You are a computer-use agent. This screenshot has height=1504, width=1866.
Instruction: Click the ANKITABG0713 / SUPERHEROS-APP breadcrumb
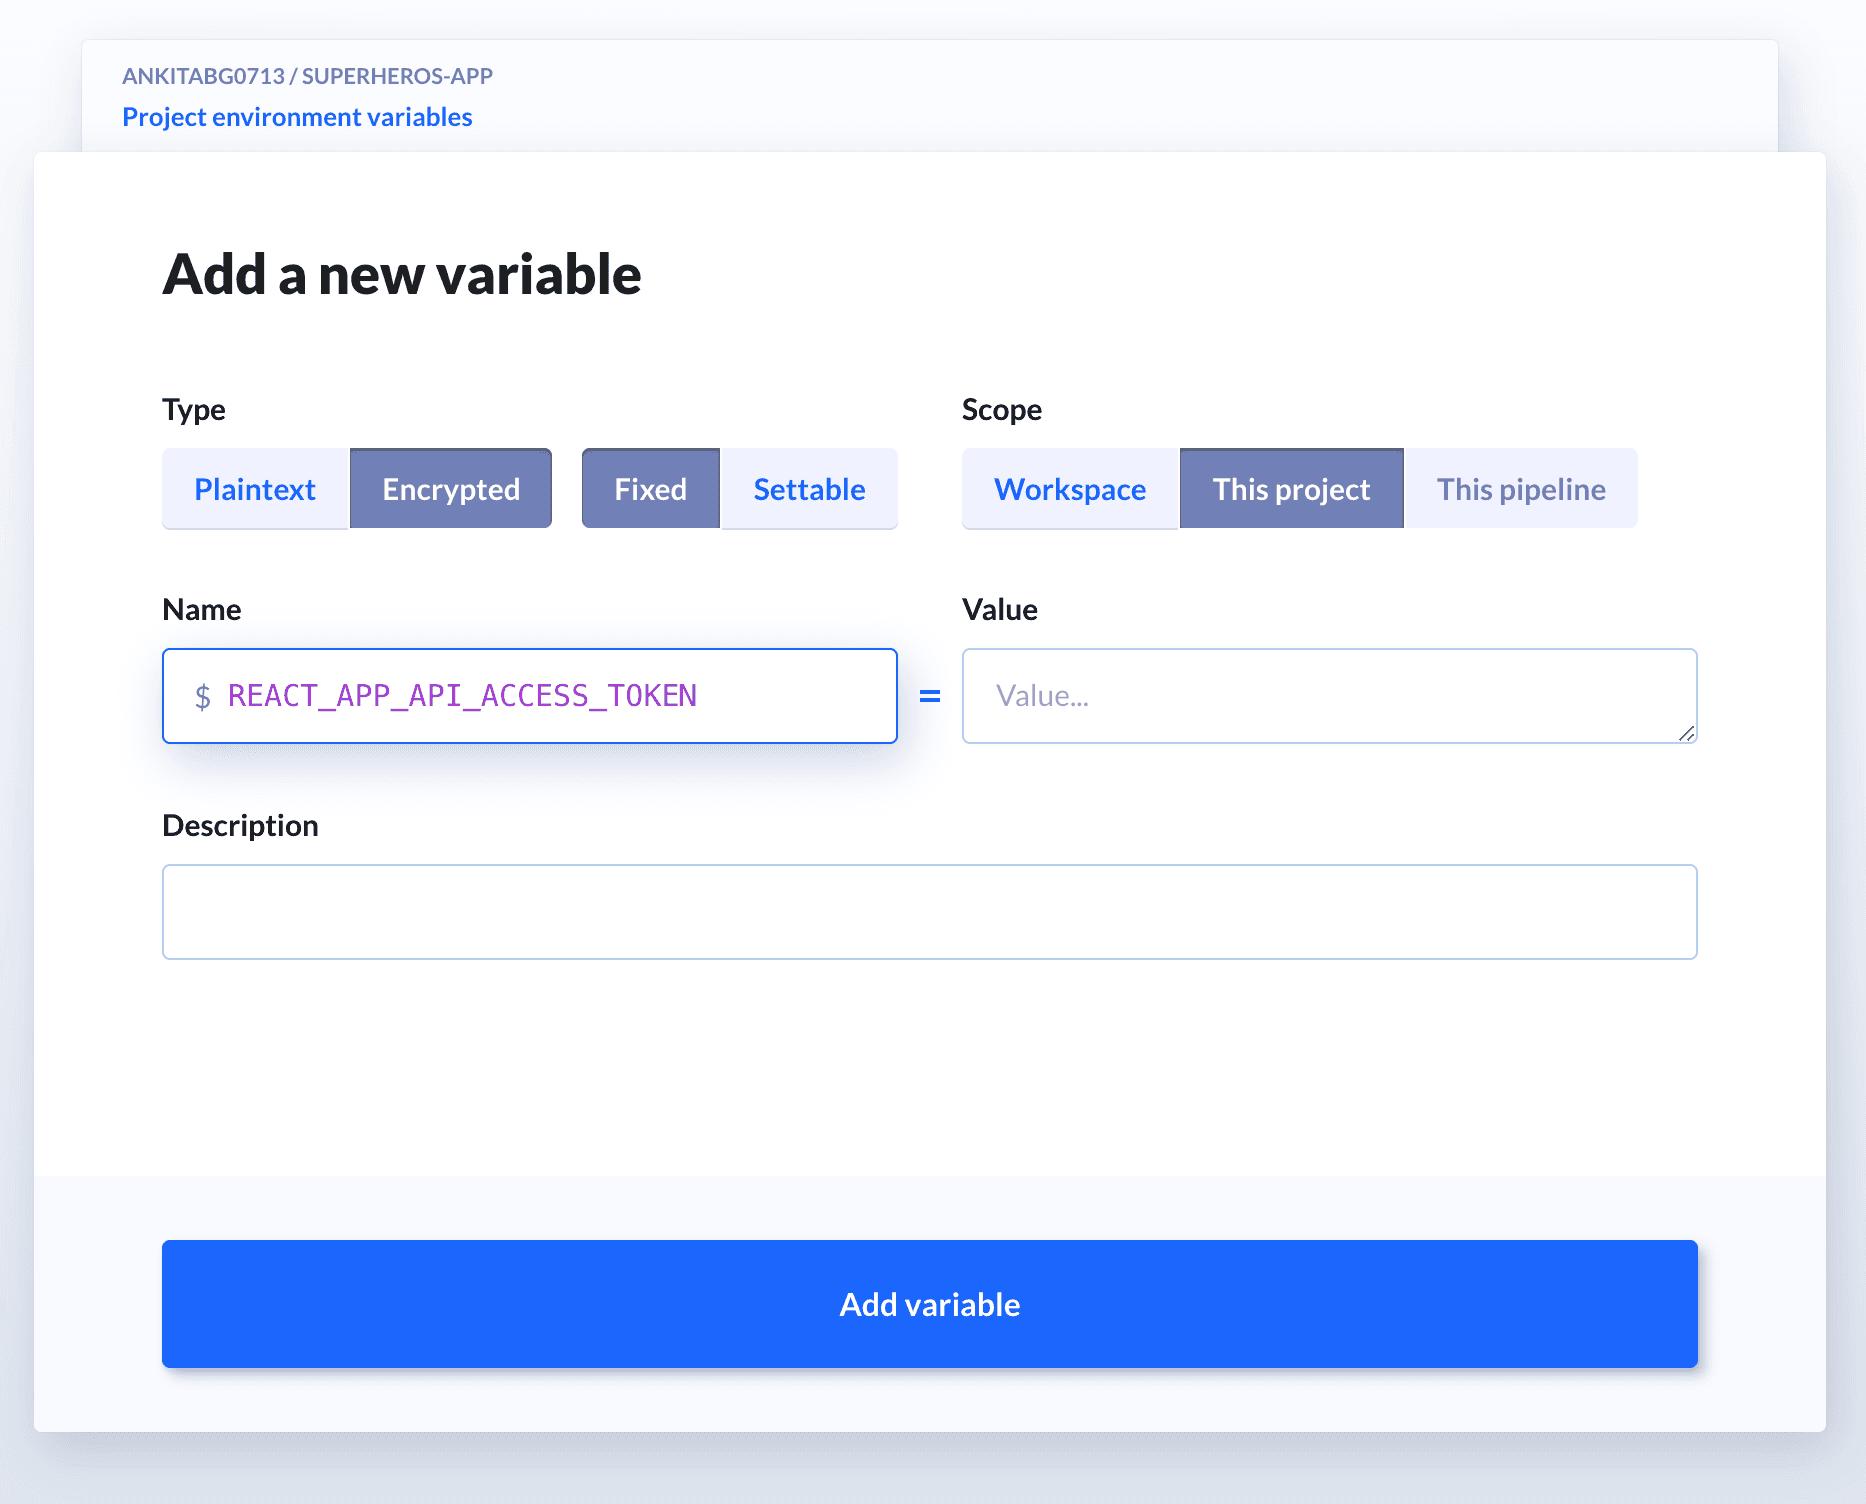tap(307, 75)
